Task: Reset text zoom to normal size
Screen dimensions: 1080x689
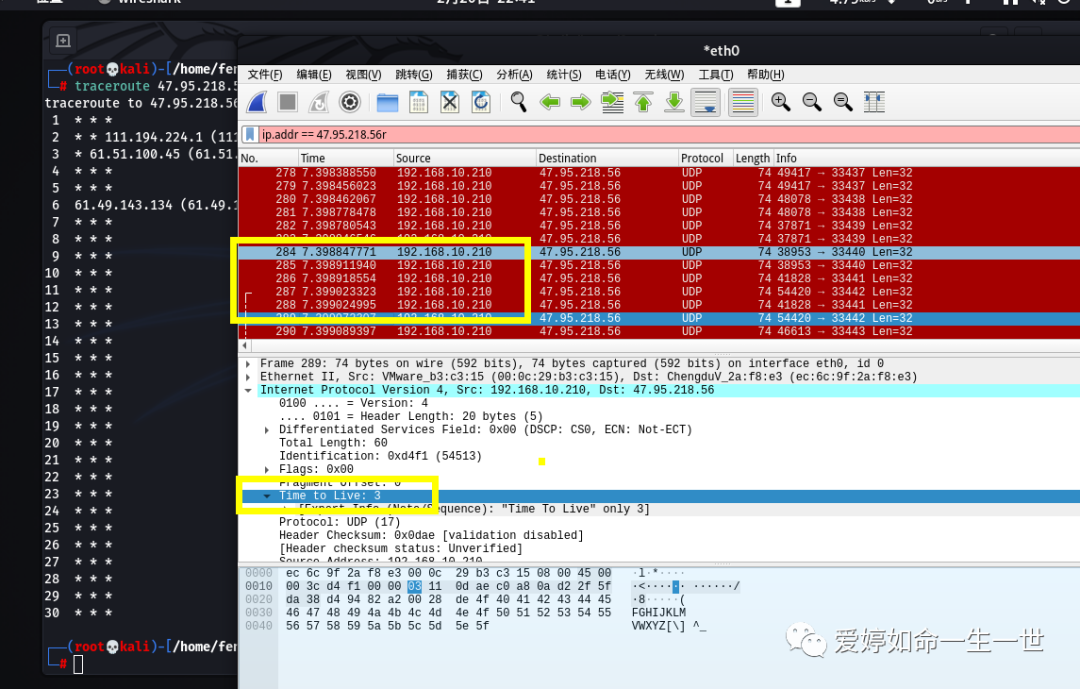Action: [x=843, y=103]
